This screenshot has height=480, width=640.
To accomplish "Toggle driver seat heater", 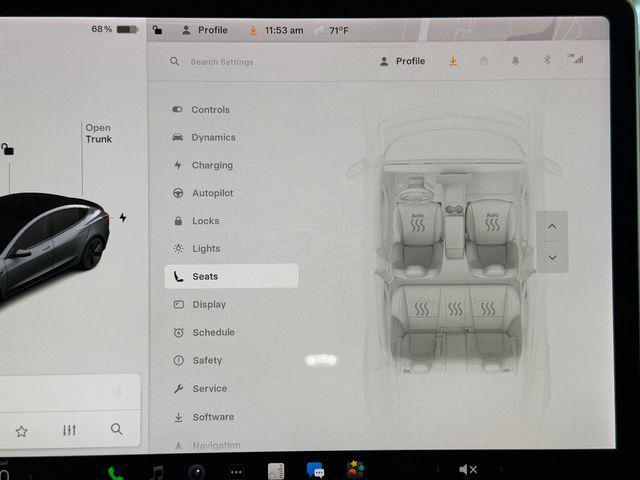I will click(x=418, y=222).
